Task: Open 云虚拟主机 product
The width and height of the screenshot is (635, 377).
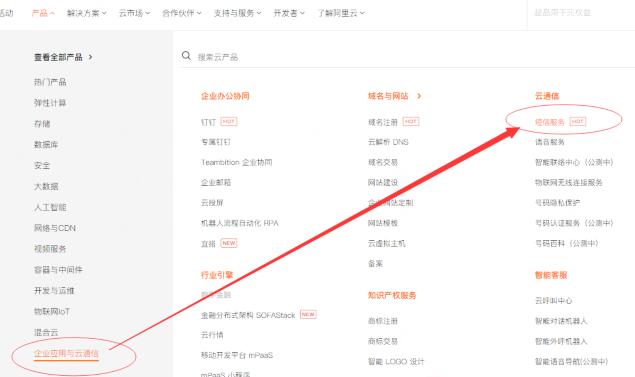Action: pos(386,243)
